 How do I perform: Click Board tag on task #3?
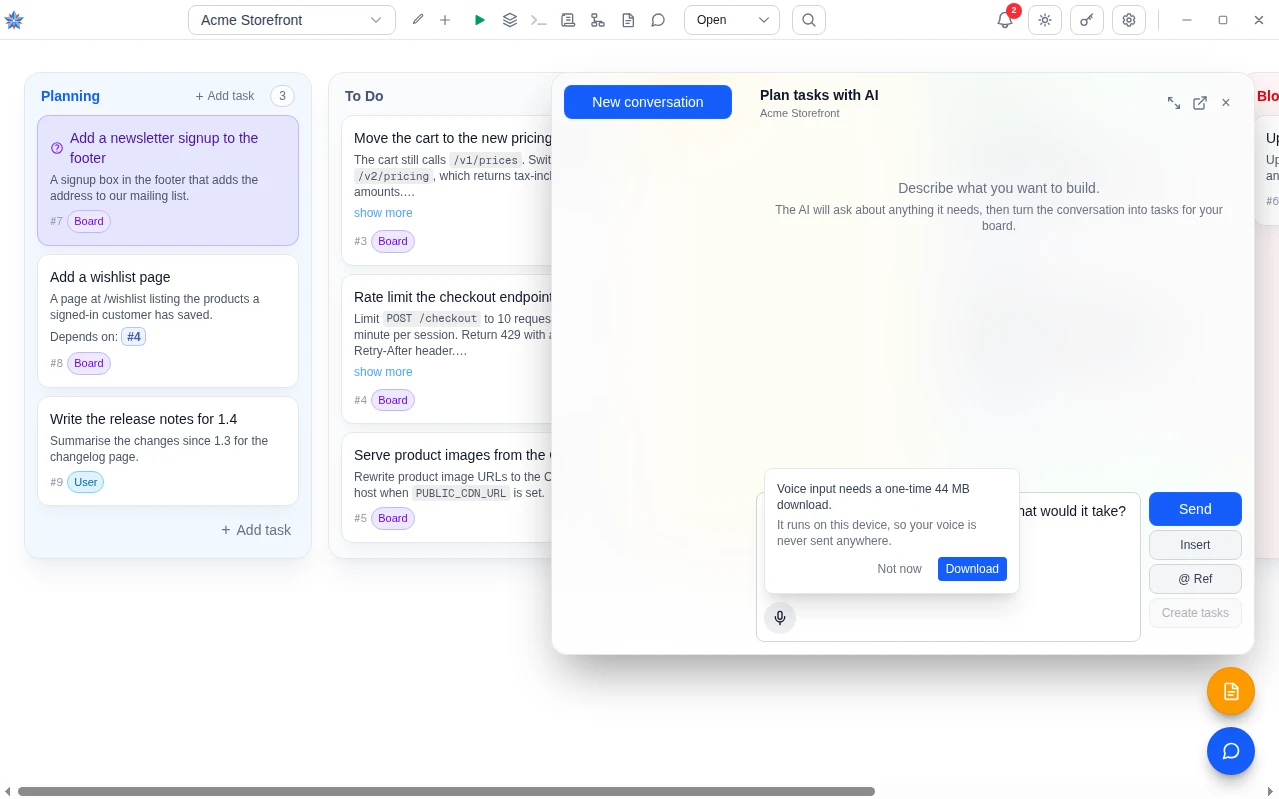pyautogui.click(x=393, y=241)
